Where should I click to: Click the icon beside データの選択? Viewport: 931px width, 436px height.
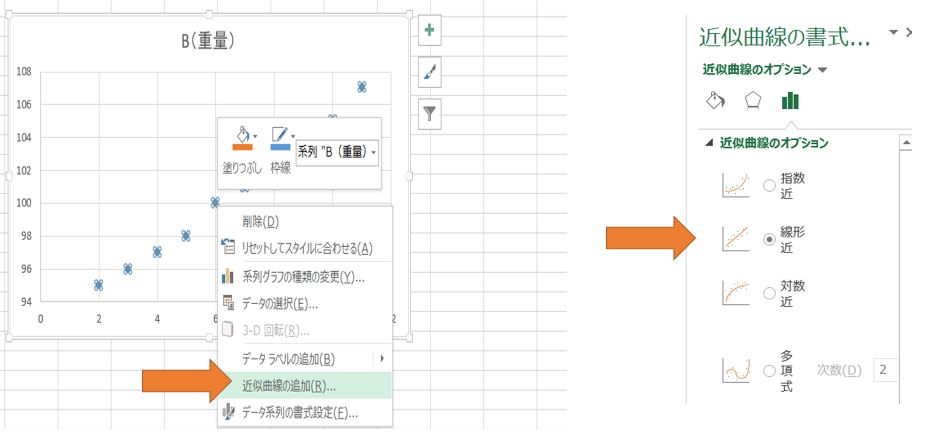click(x=228, y=304)
